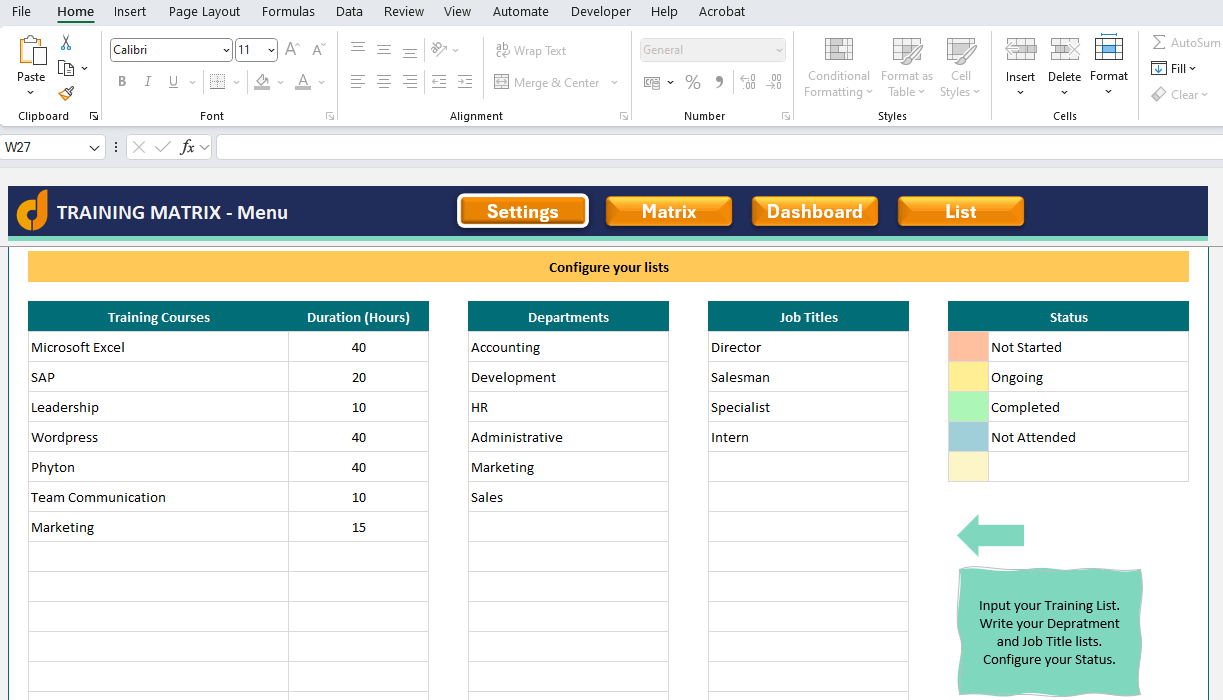Click the Insert function fx icon
1223x700 pixels.
[x=187, y=147]
